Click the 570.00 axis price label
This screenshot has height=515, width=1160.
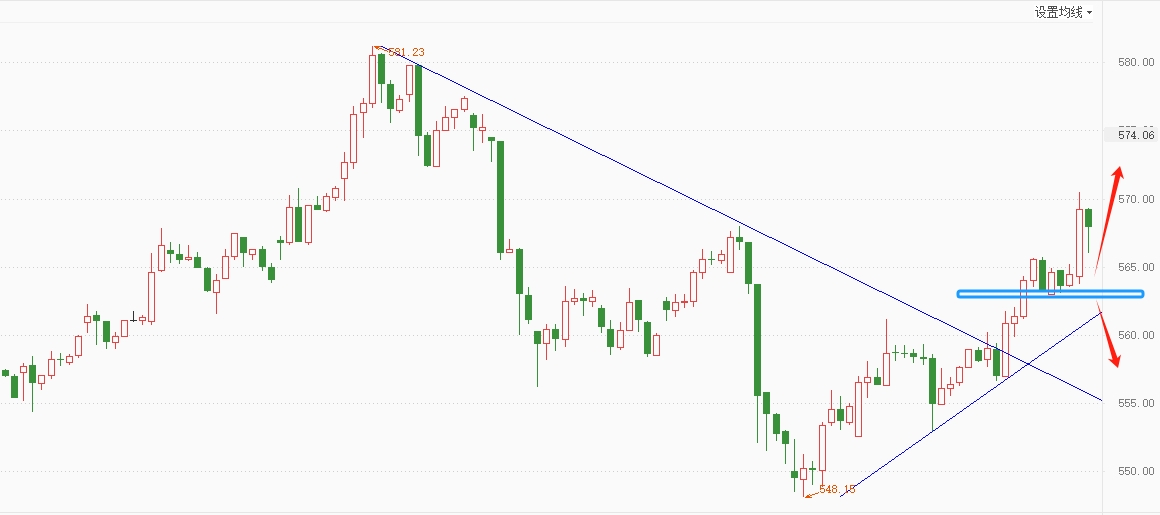tap(1136, 199)
